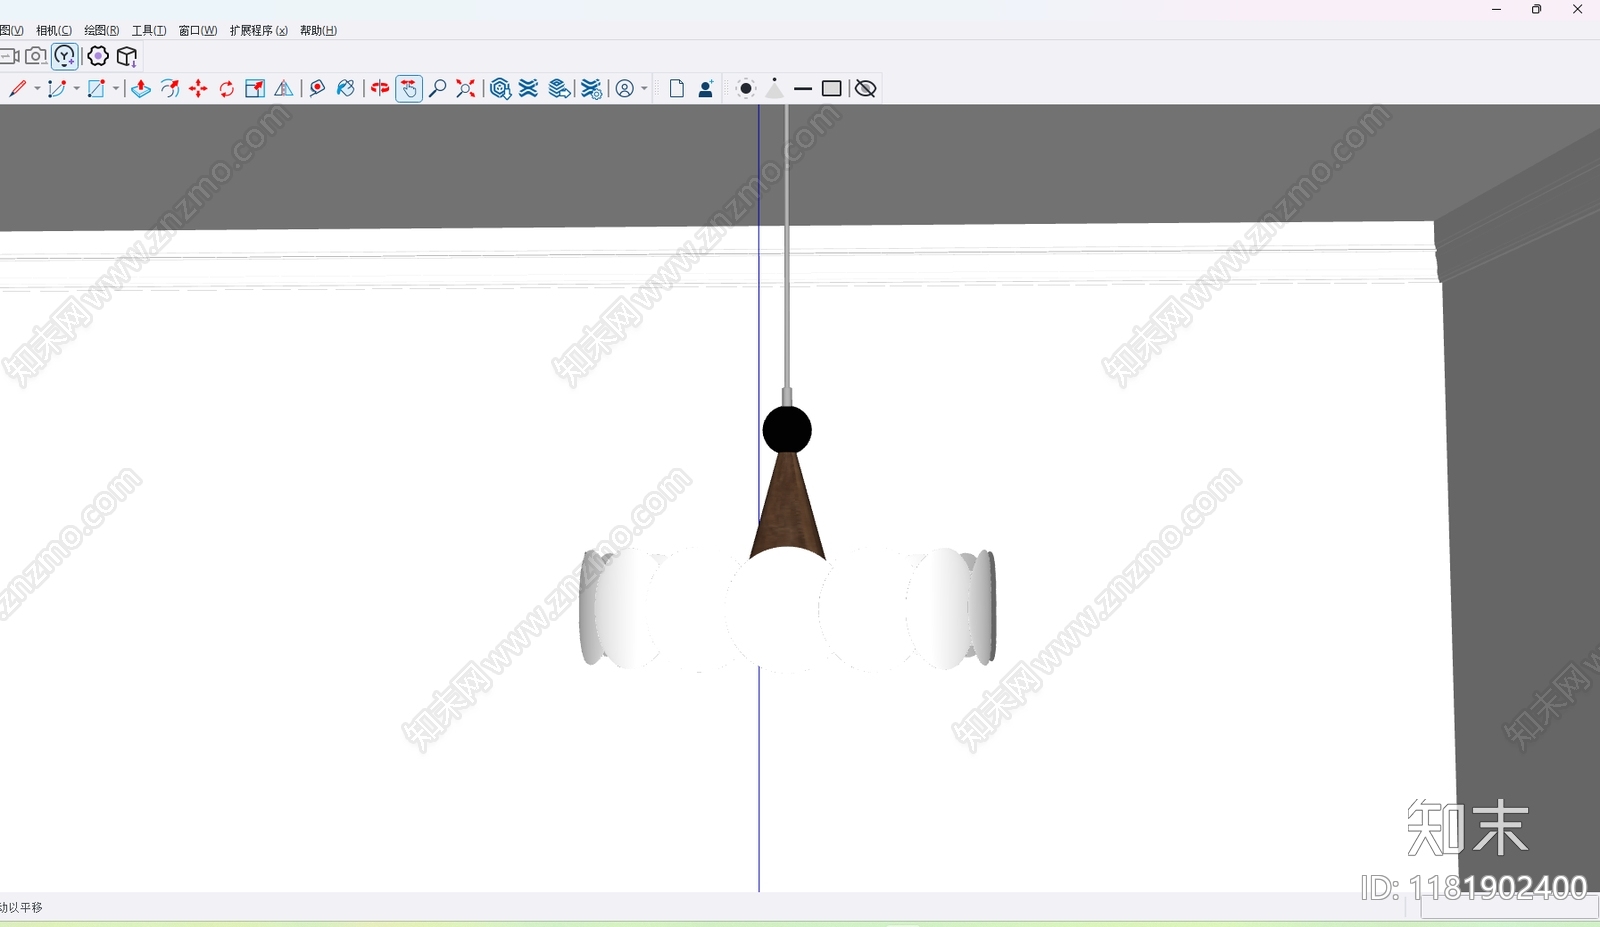Click the user account icon
This screenshot has height=927, width=1600.
(x=625, y=89)
